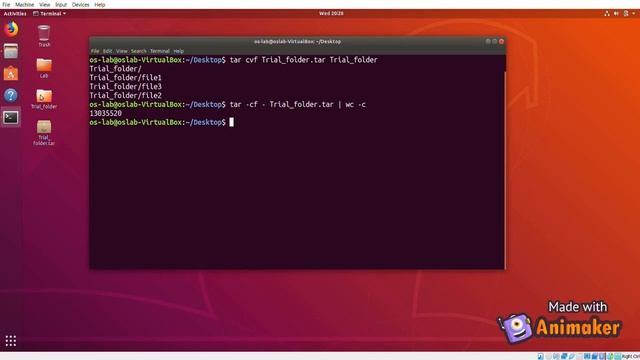Click the VirtualBox first status bar icon

click(540, 356)
